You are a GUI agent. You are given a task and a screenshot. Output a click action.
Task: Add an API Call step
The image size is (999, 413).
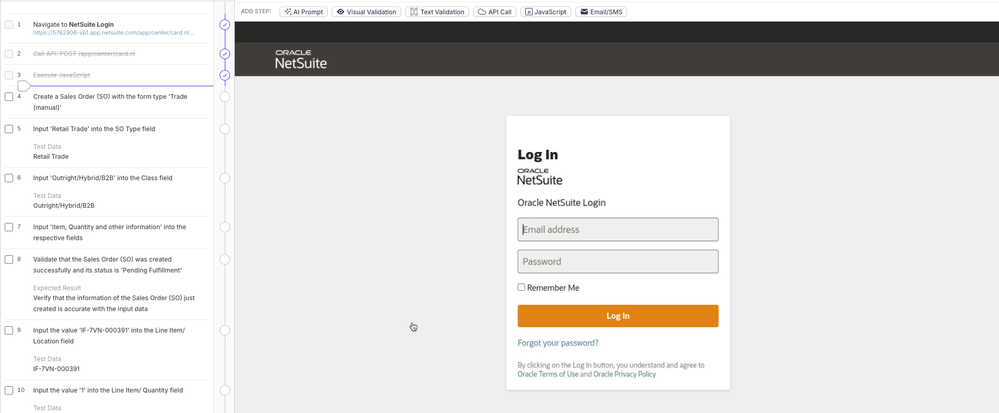tap(495, 12)
